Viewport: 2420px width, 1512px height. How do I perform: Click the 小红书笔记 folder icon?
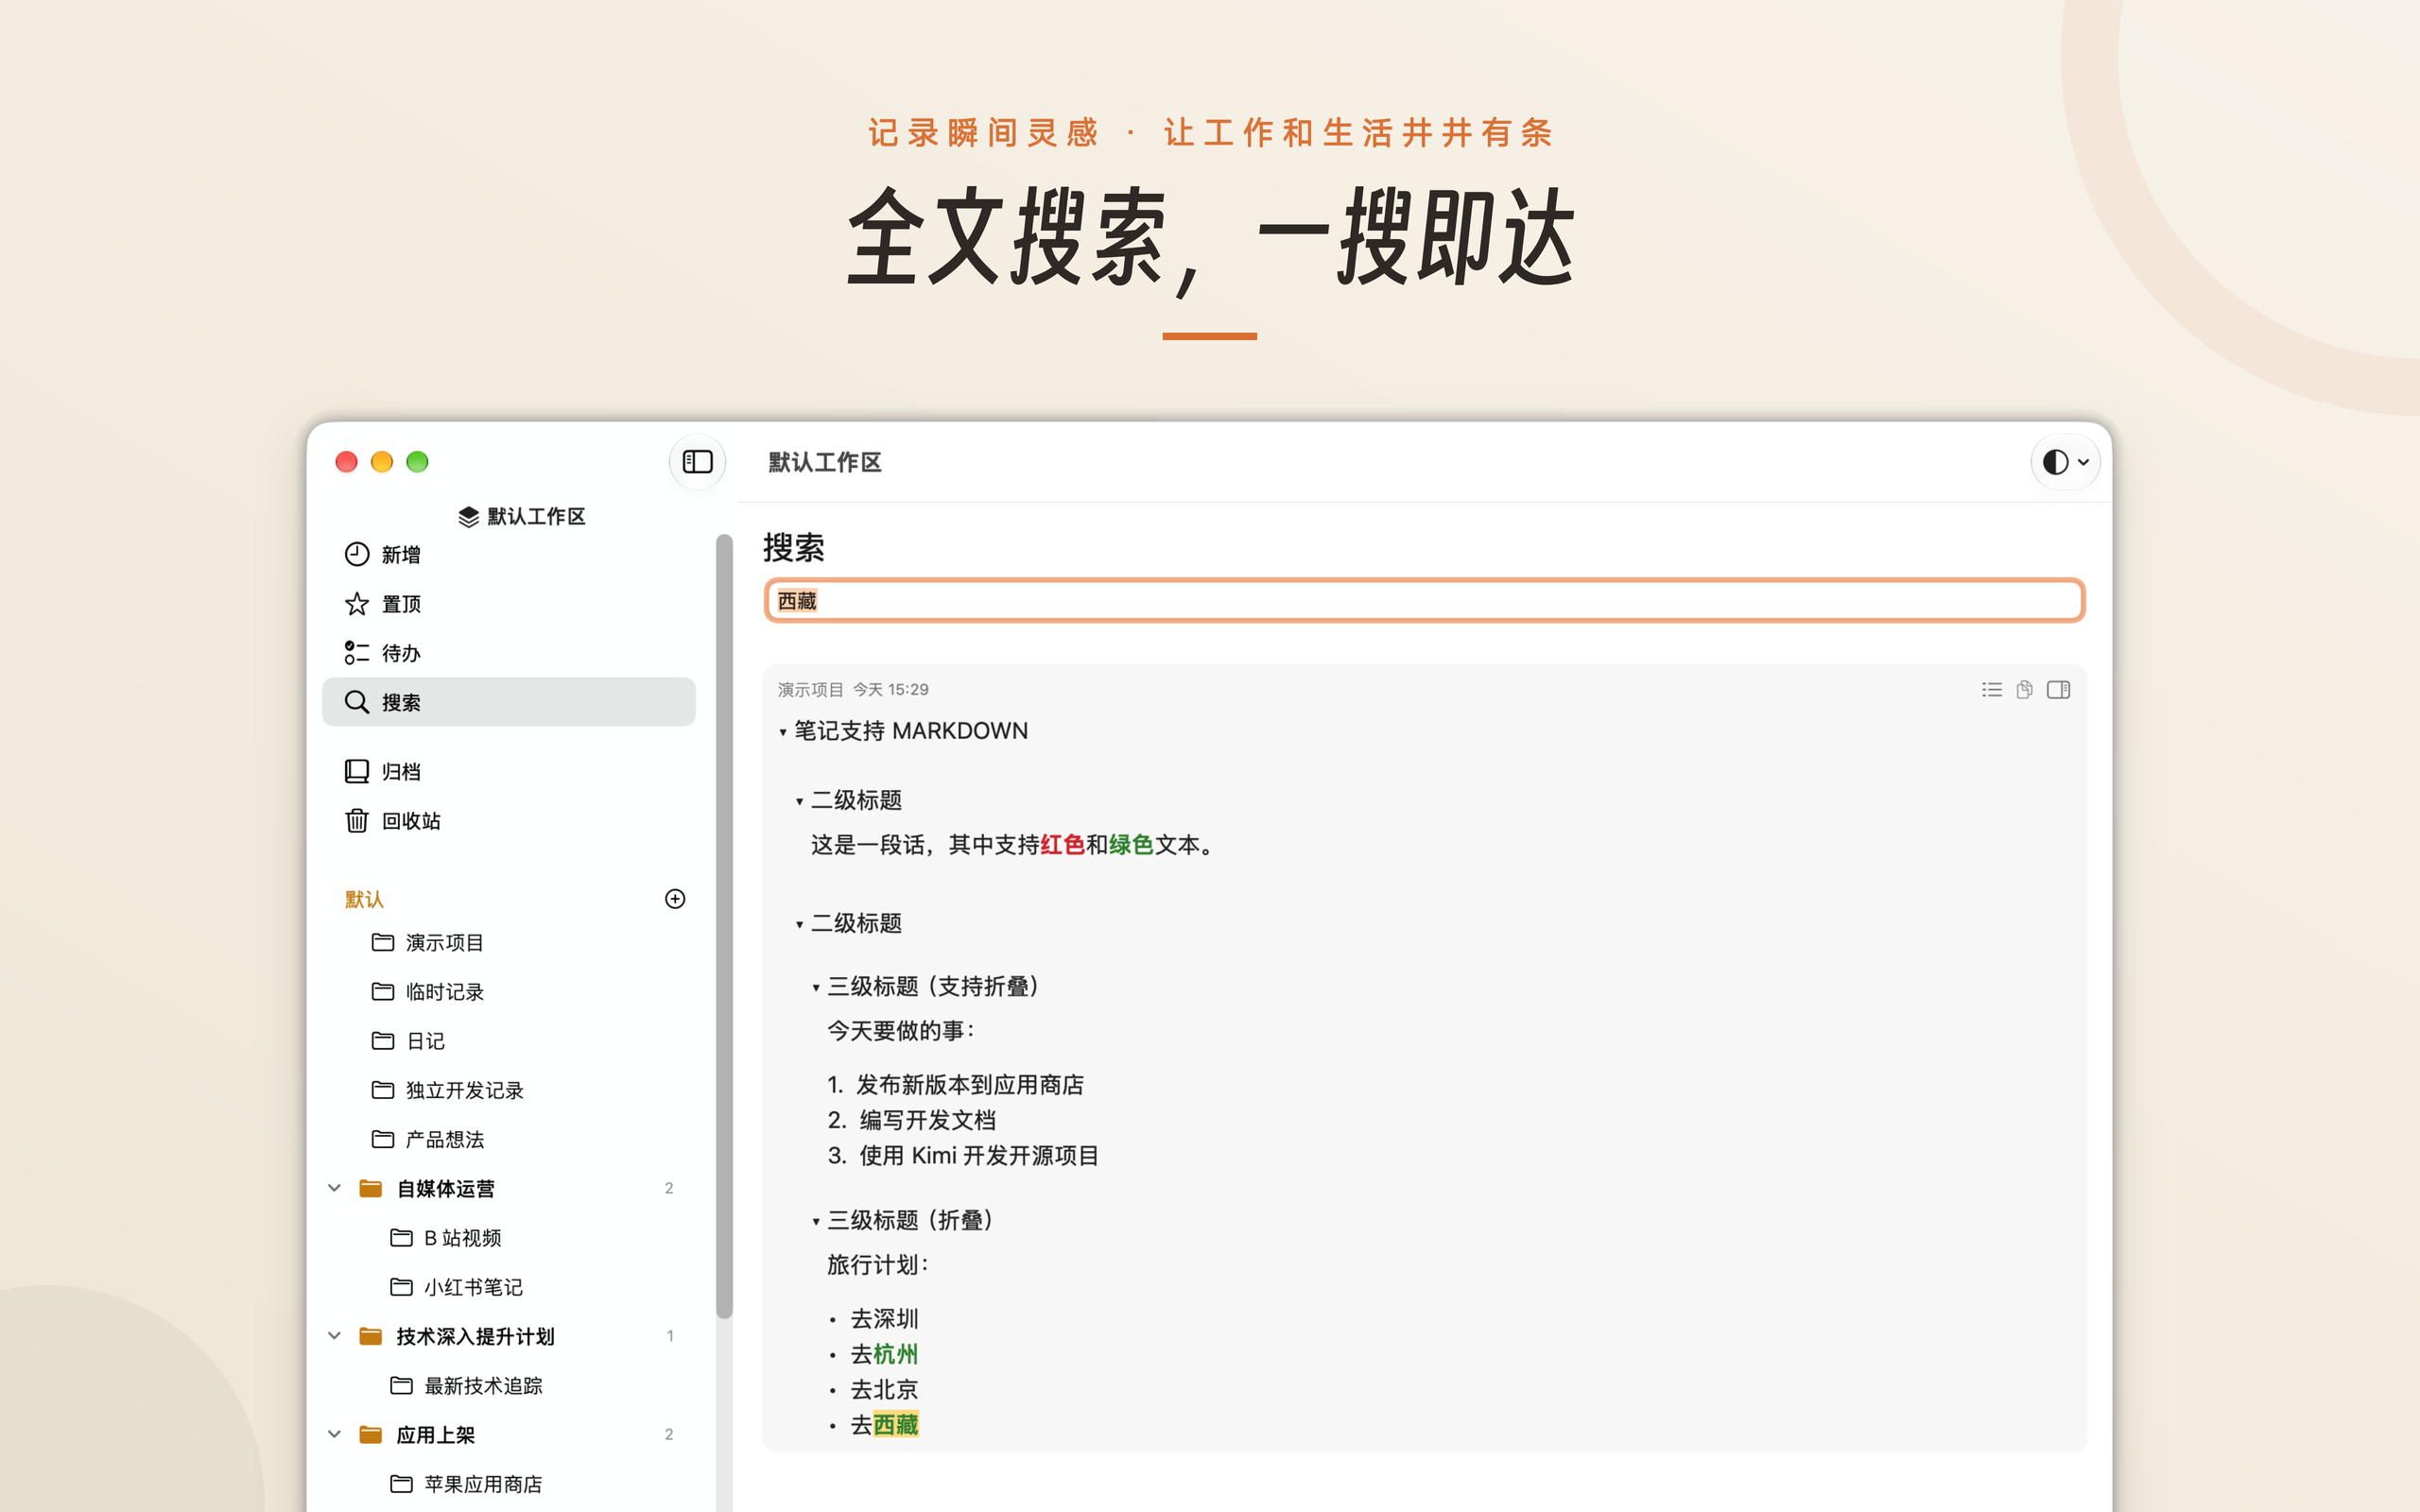pos(401,1286)
